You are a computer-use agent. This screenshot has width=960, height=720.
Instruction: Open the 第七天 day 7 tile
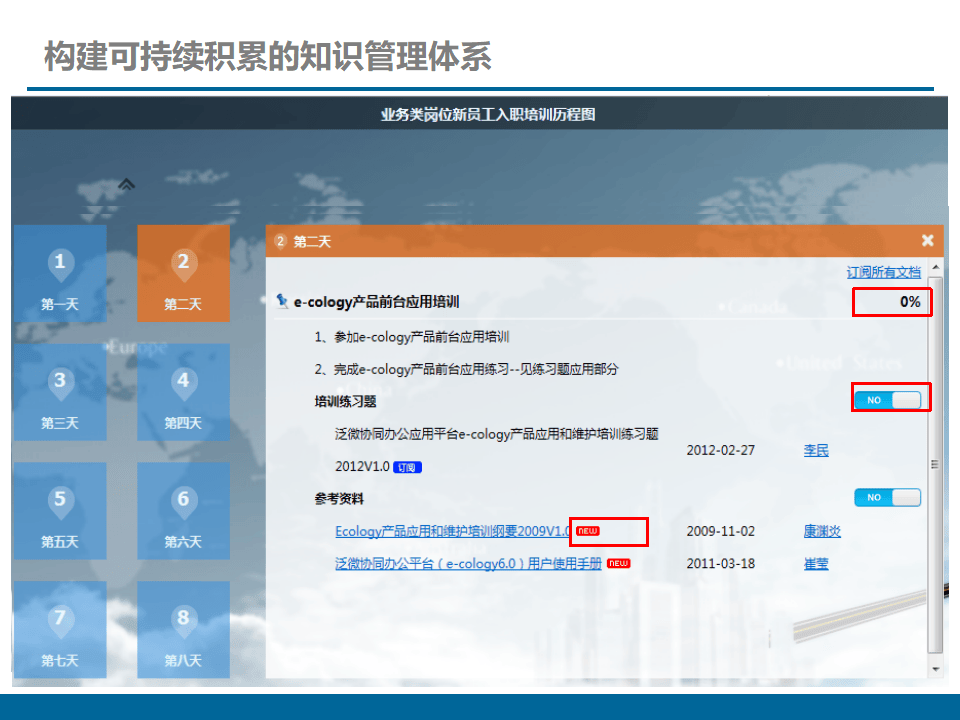(60, 629)
